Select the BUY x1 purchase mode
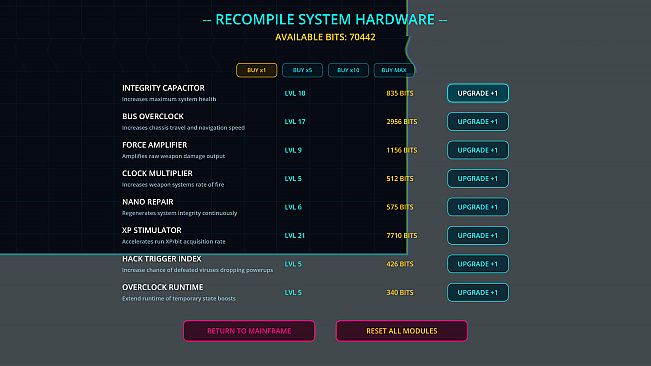Image resolution: width=651 pixels, height=366 pixels. pyautogui.click(x=256, y=70)
